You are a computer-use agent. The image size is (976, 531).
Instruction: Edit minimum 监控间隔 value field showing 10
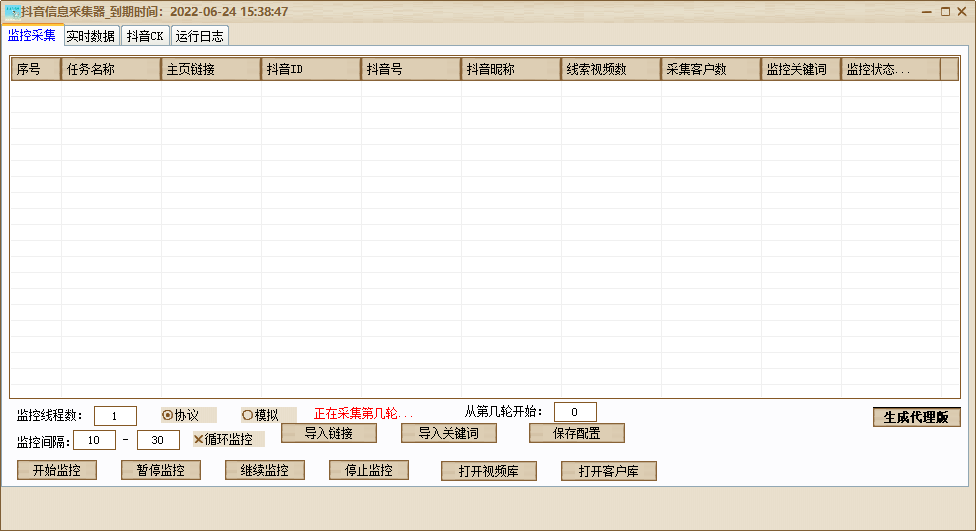[95, 440]
